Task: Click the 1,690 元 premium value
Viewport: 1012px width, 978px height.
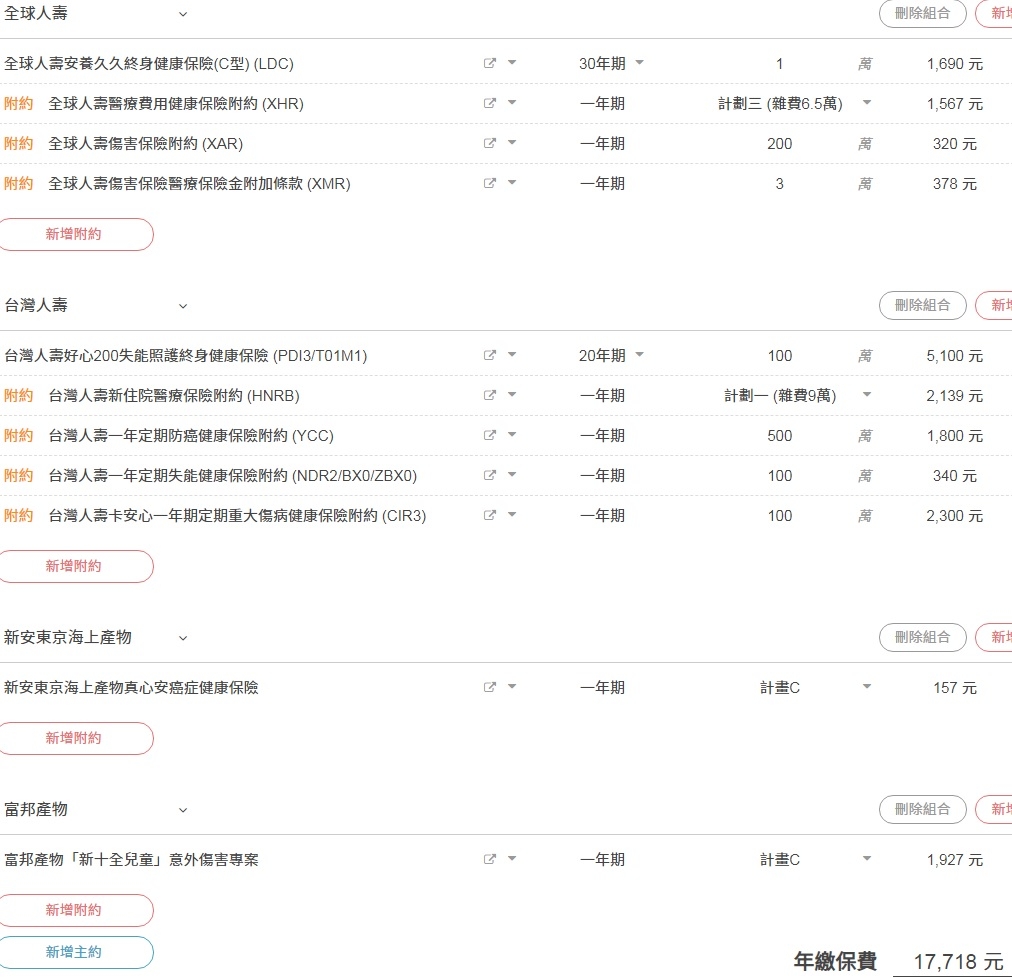Action: pos(955,64)
